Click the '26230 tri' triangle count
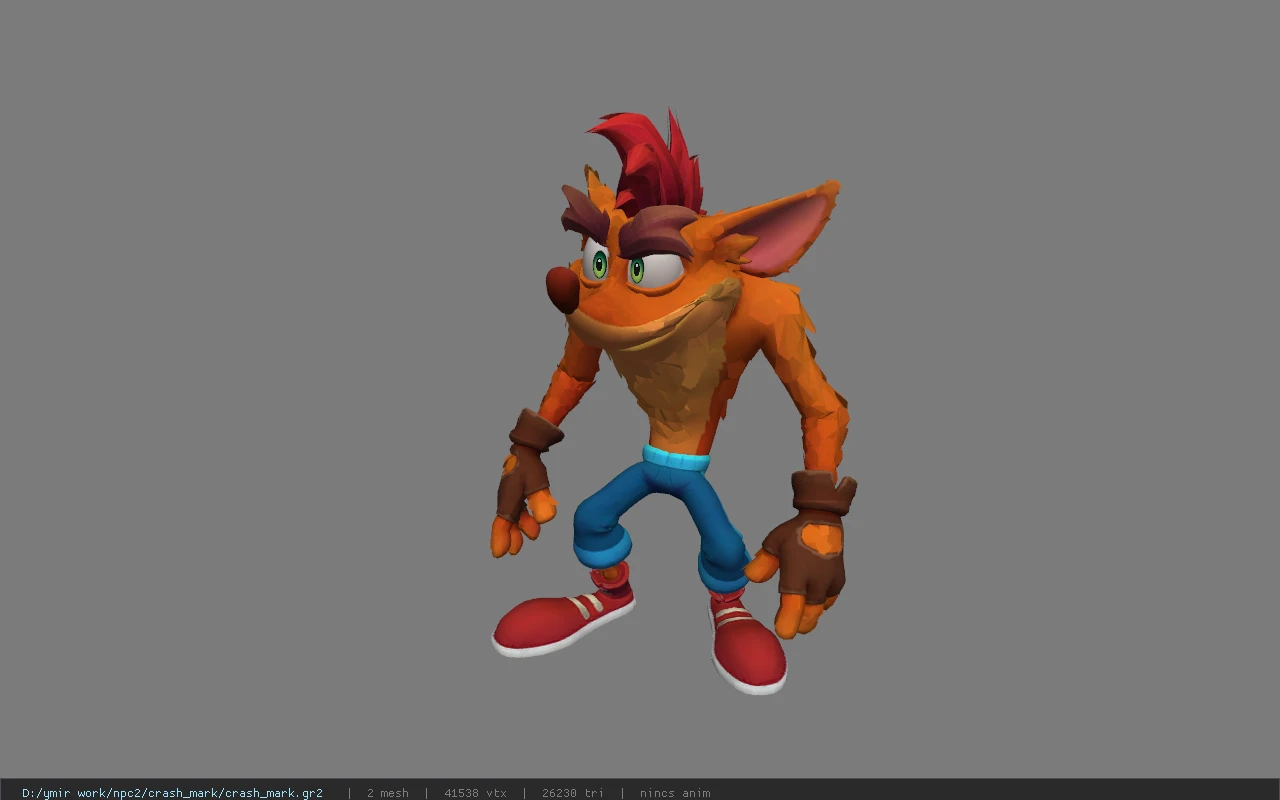The width and height of the screenshot is (1280, 800). tap(572, 793)
